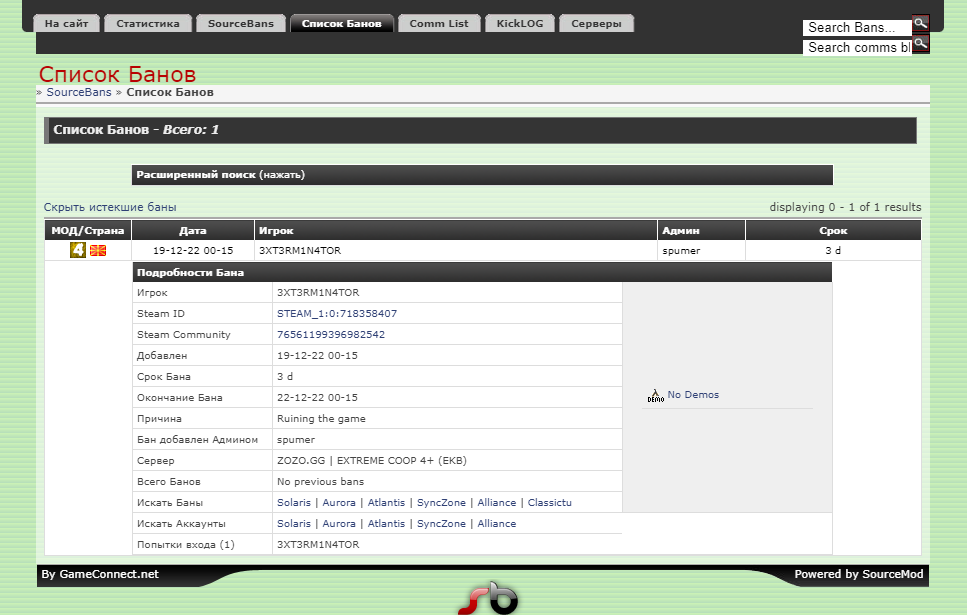Screen dimensions: 967x615
Task: Click the Игрок column header
Action: point(456,230)
